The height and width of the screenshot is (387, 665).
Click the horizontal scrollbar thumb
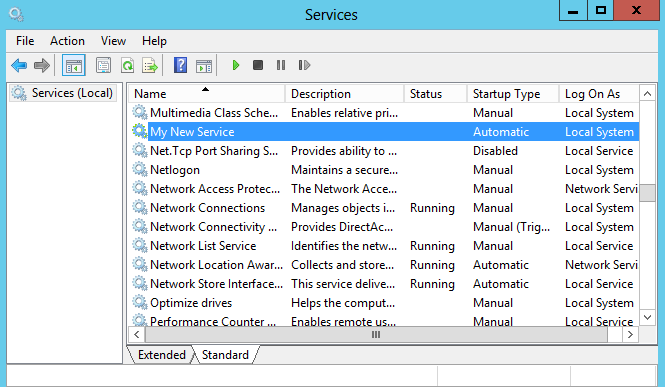(x=376, y=334)
